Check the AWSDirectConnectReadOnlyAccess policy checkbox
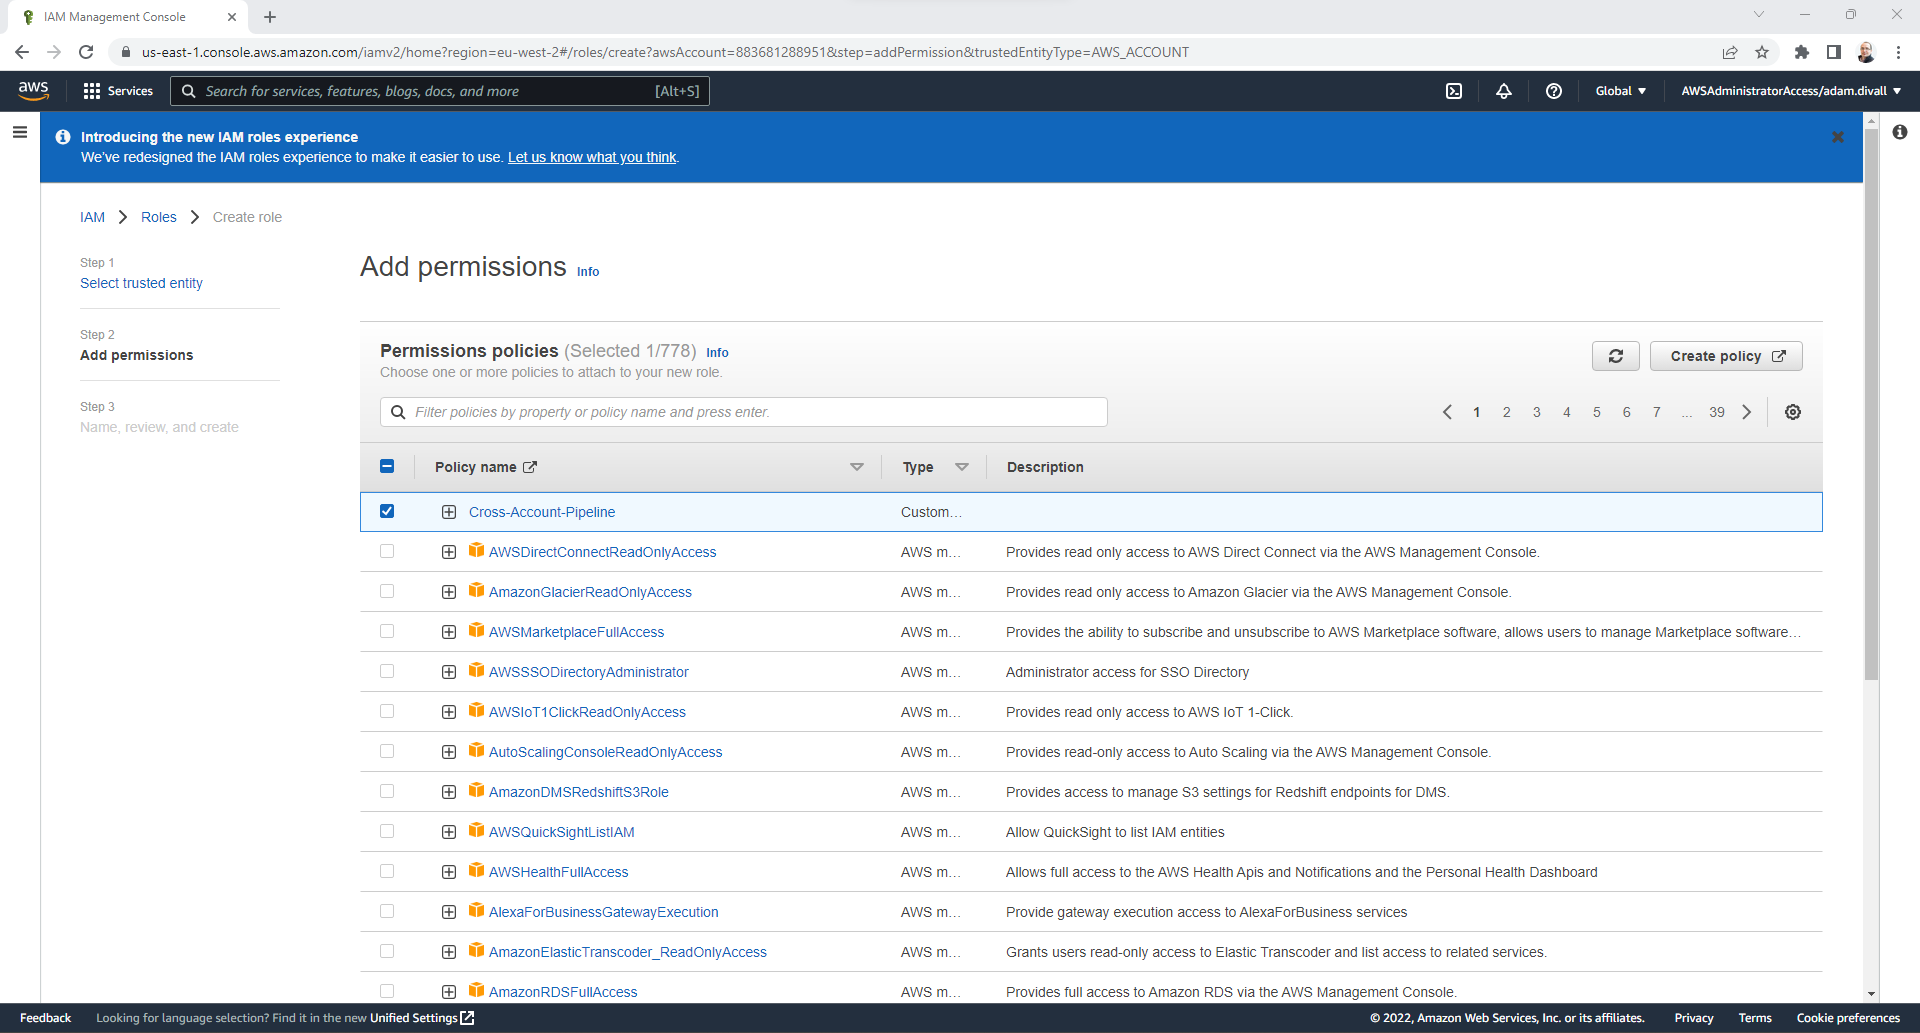The image size is (1920, 1033). pos(387,551)
